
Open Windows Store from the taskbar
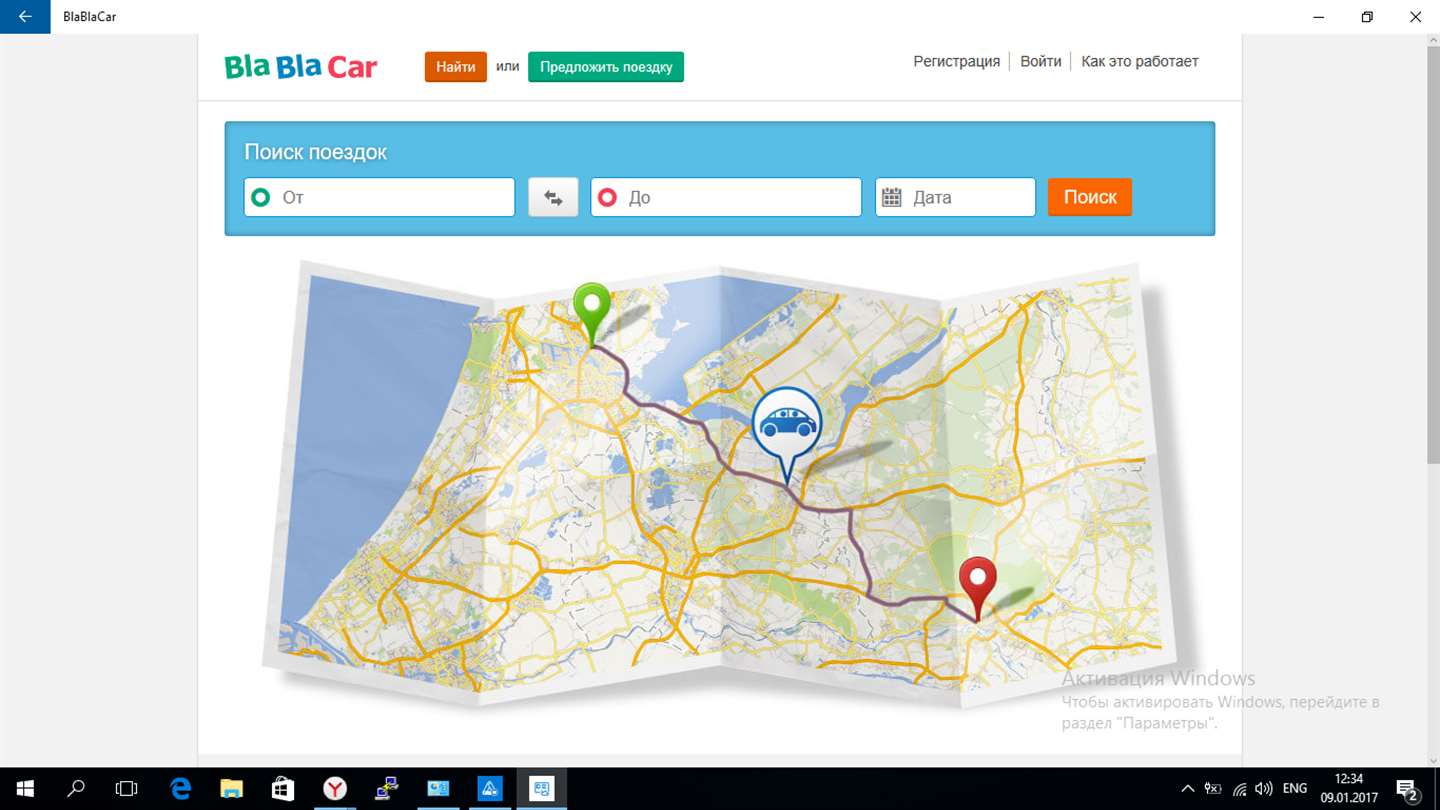(283, 789)
